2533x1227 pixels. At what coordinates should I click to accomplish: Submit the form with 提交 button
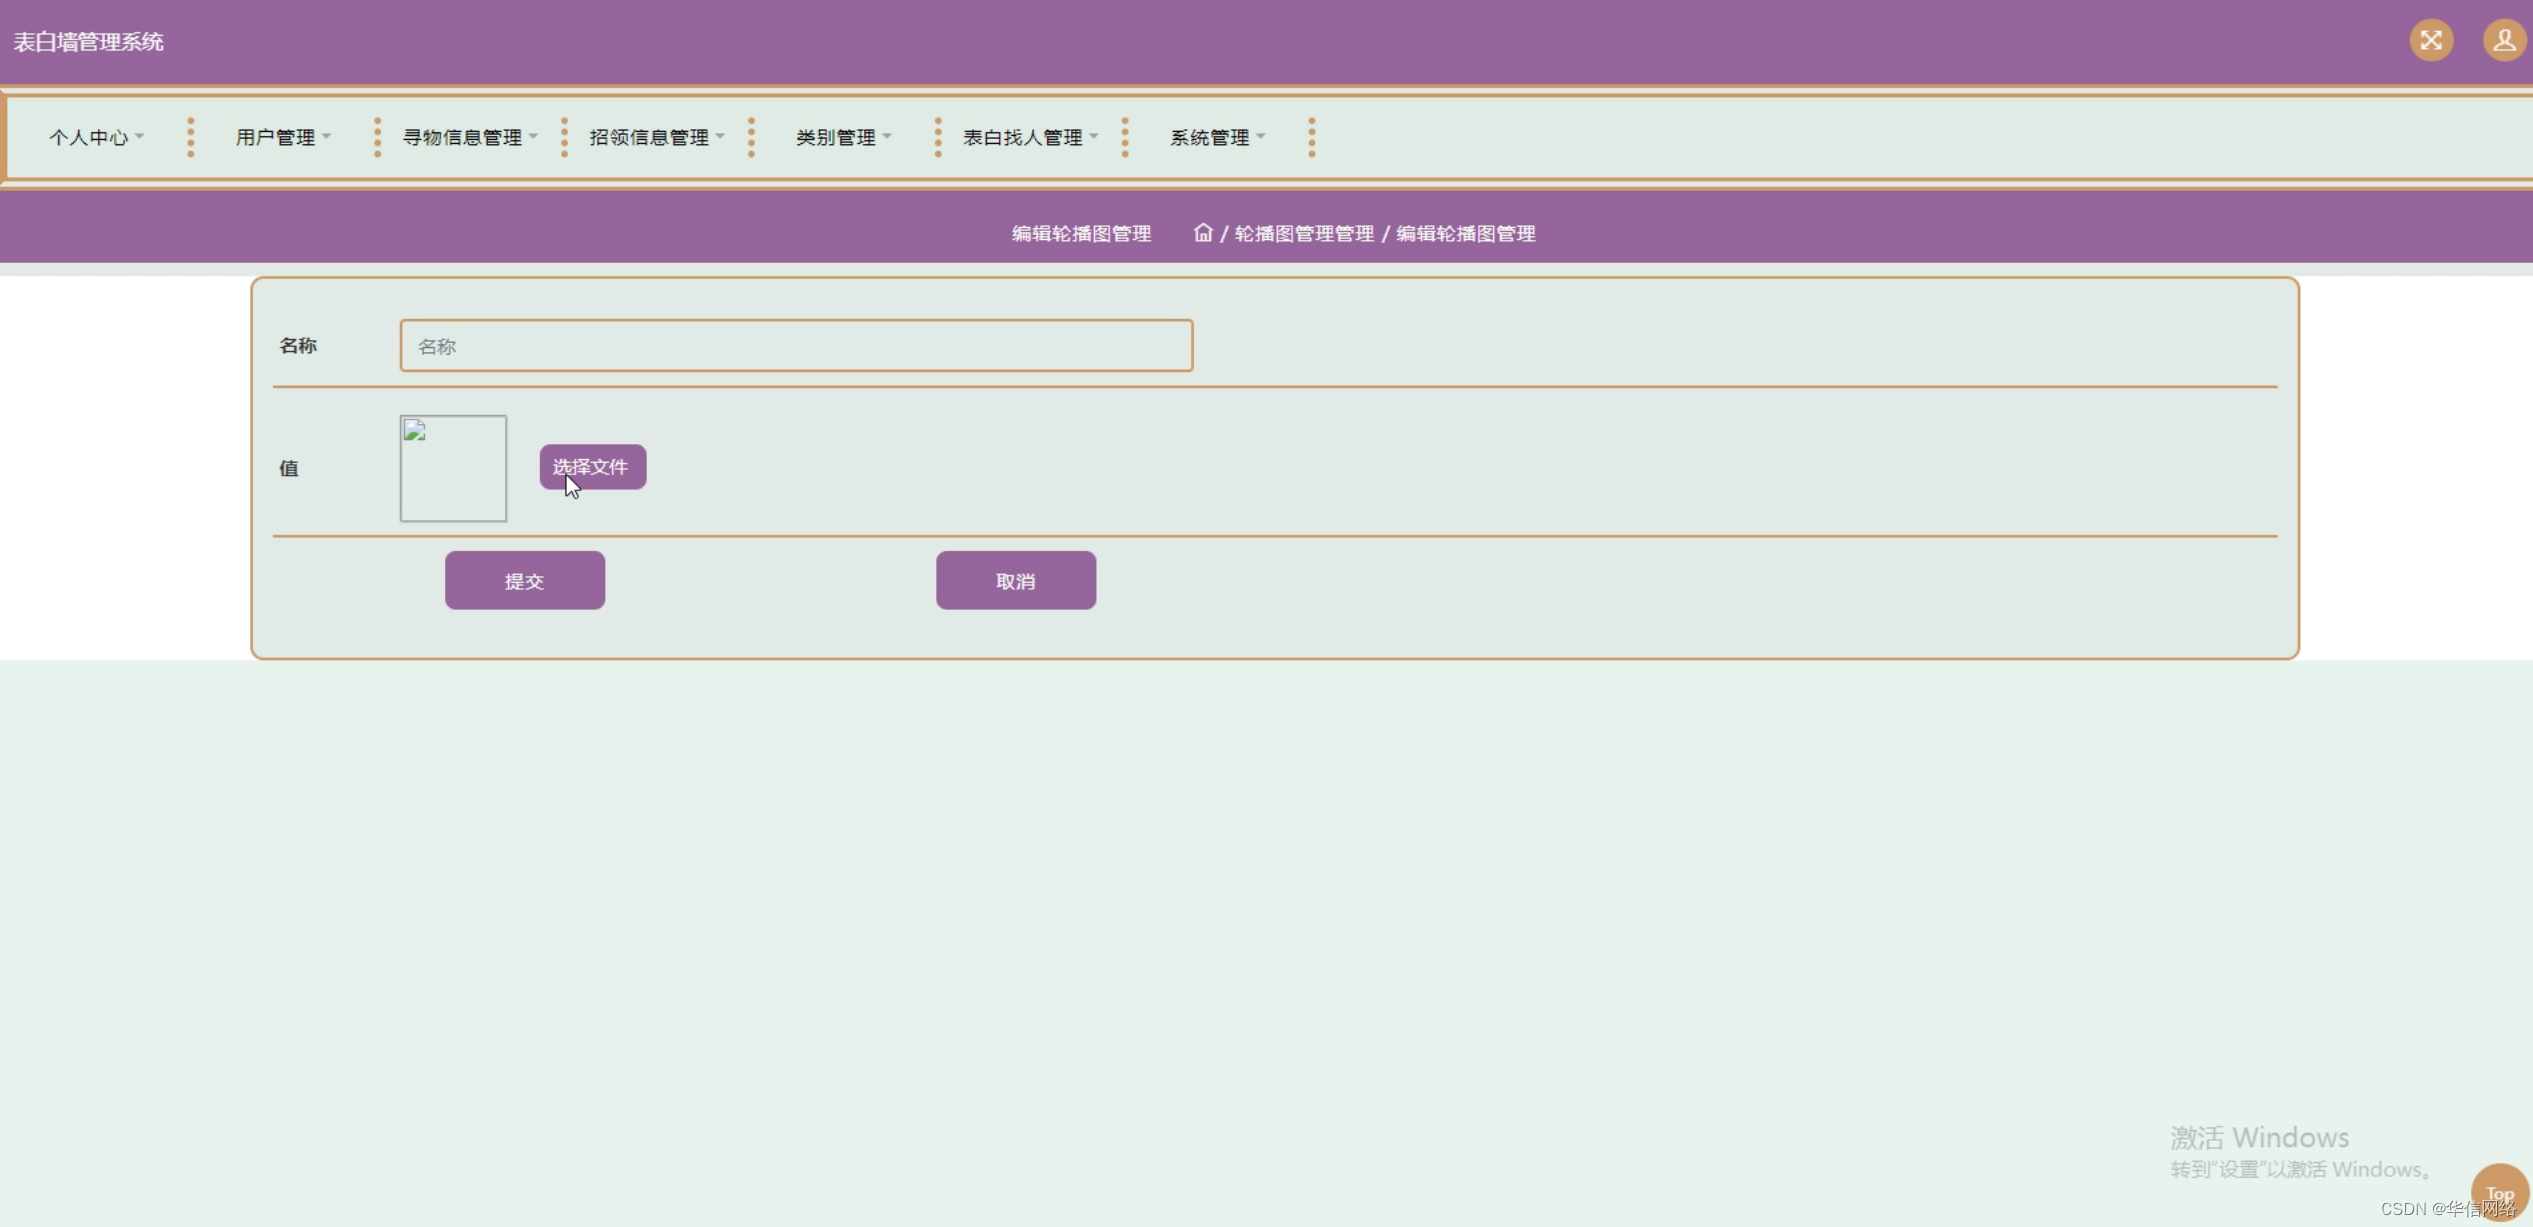coord(524,580)
